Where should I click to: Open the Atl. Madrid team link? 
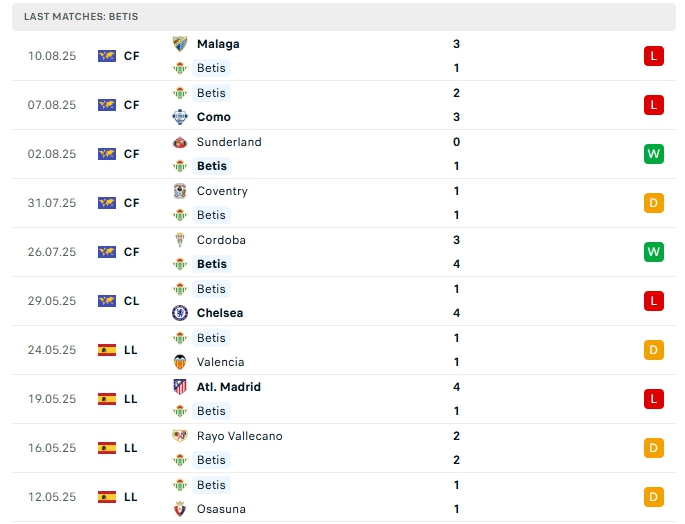(229, 387)
